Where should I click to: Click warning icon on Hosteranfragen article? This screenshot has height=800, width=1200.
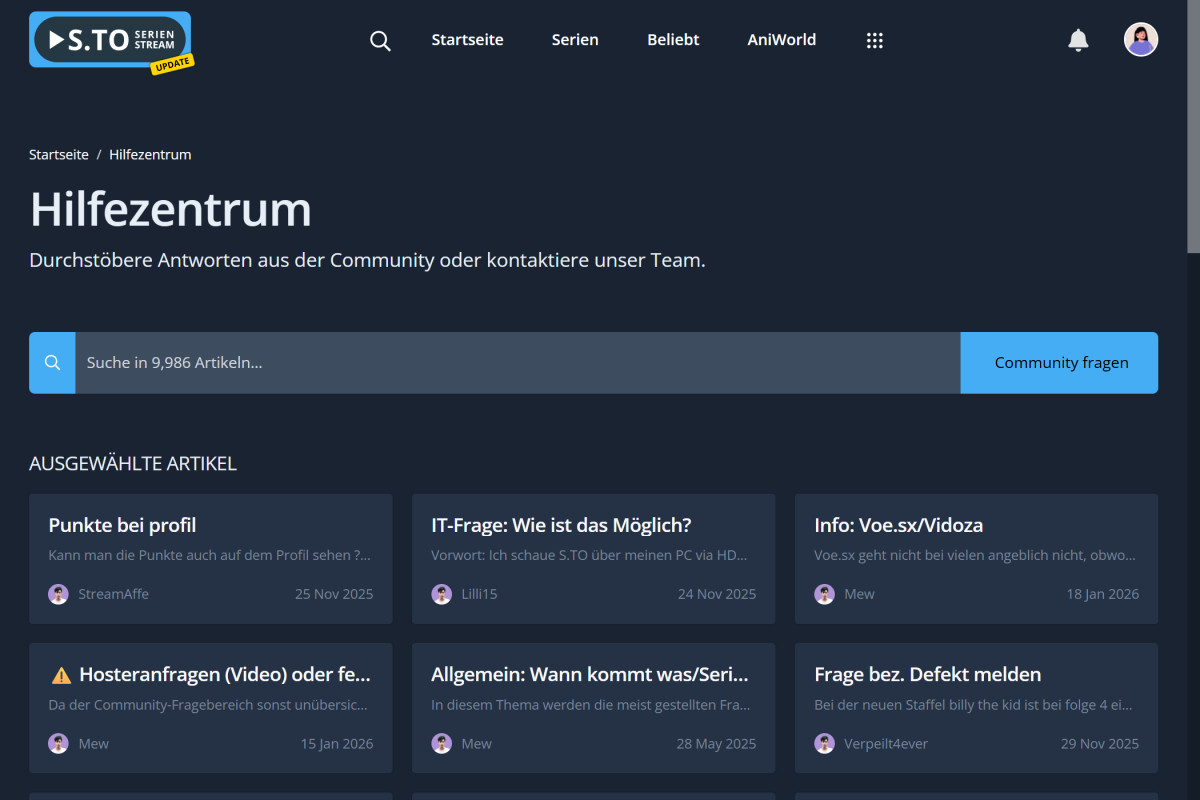tap(61, 675)
